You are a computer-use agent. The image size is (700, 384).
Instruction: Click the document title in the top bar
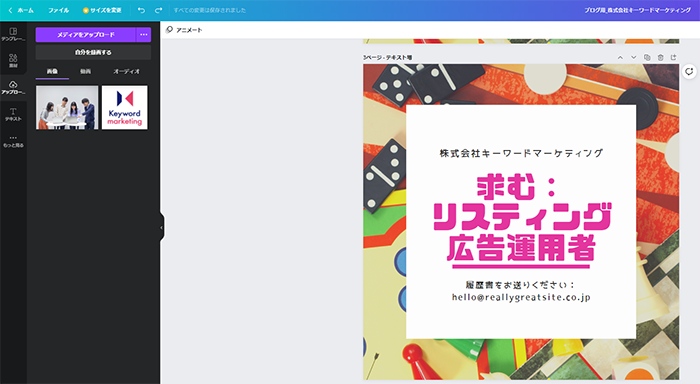pyautogui.click(x=638, y=10)
